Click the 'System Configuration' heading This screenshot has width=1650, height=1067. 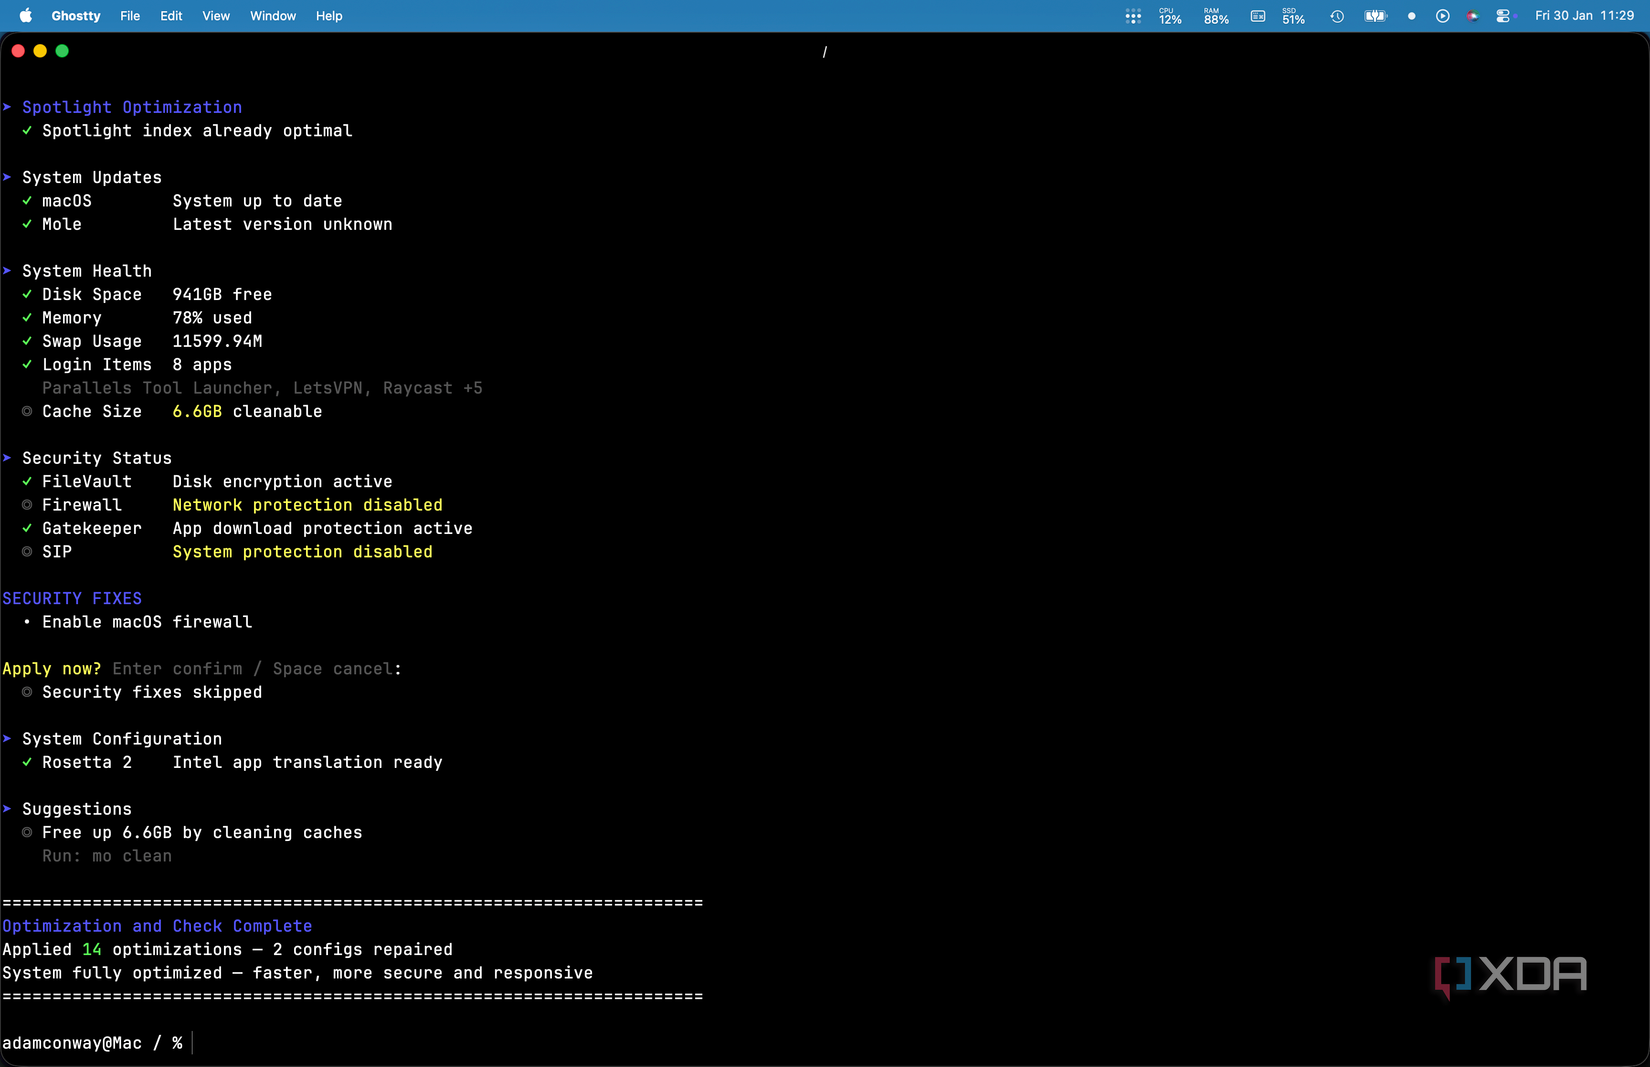point(122,739)
